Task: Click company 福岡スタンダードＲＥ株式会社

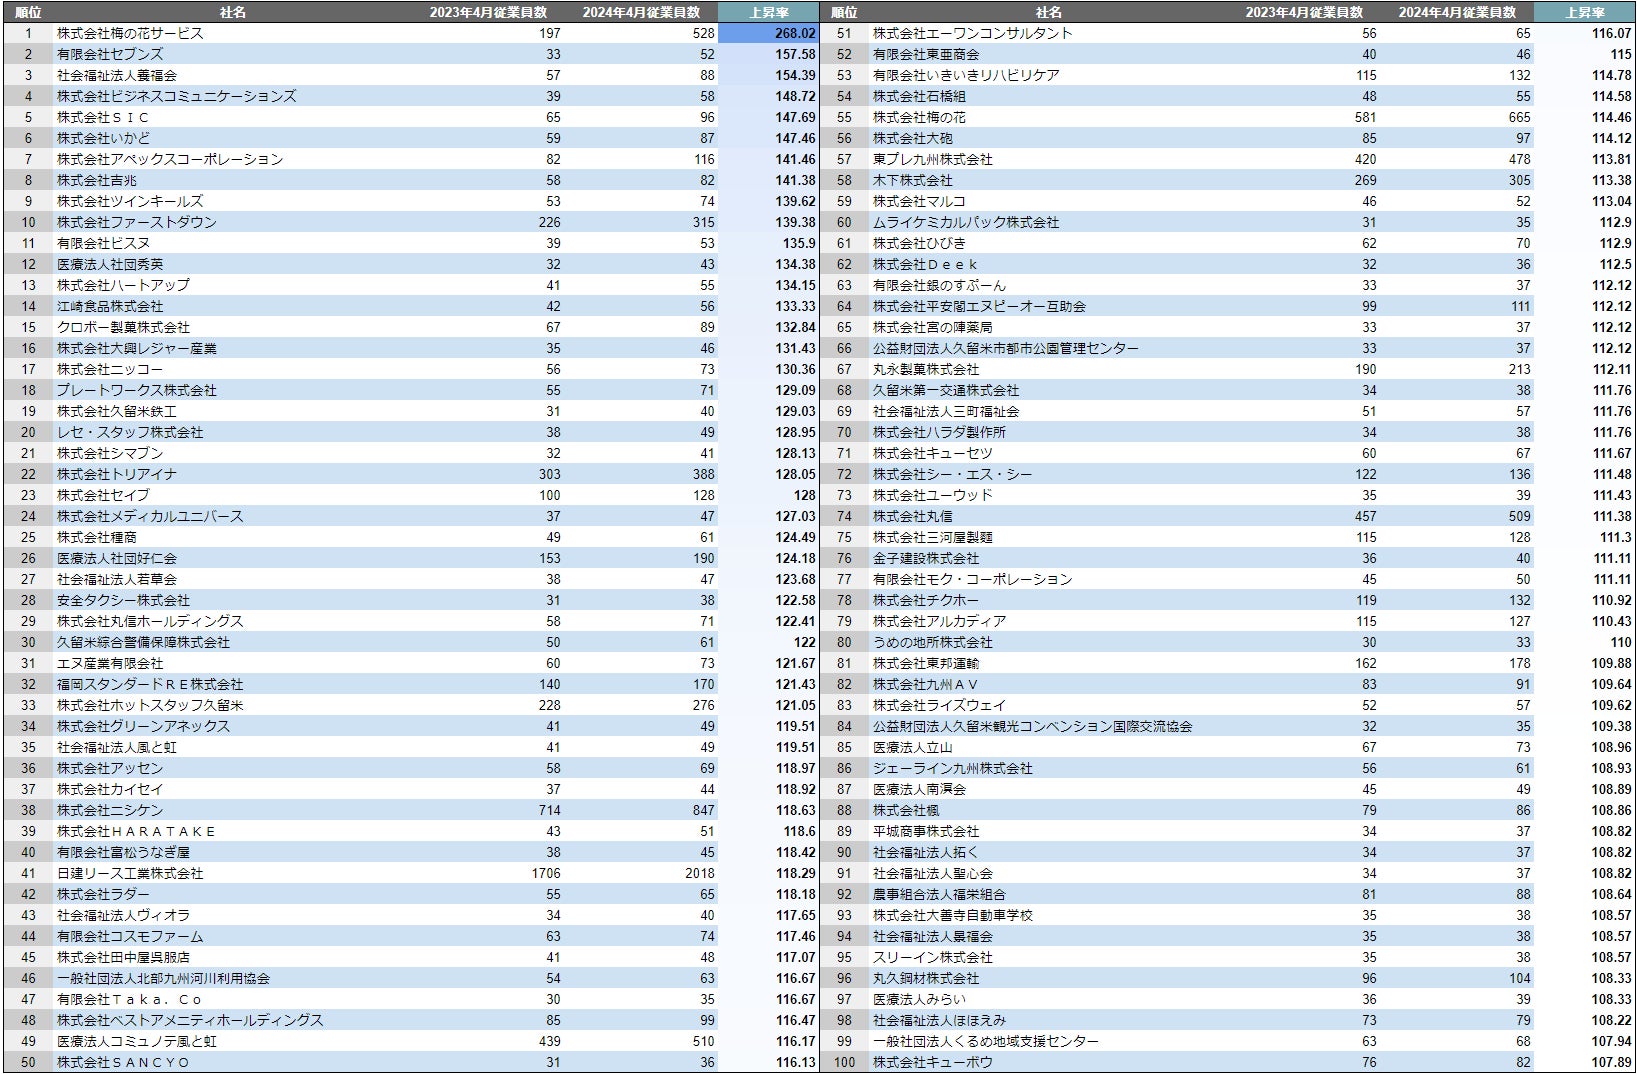Action: (150, 684)
